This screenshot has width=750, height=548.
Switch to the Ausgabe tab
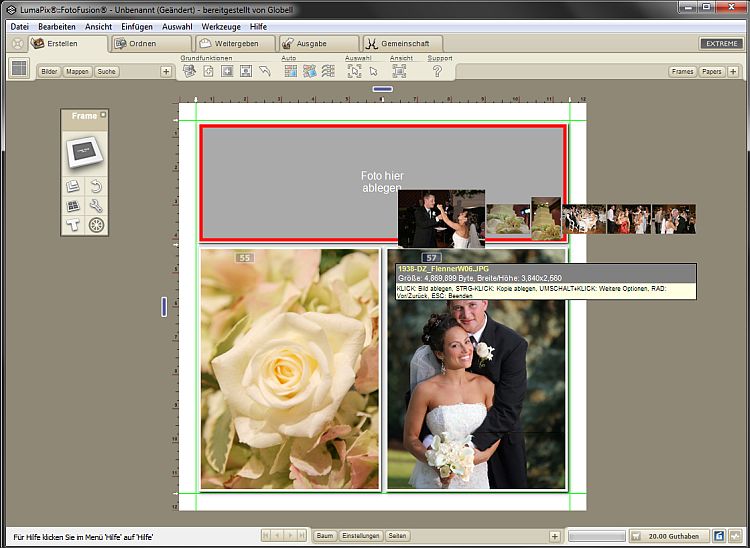pyautogui.click(x=318, y=44)
